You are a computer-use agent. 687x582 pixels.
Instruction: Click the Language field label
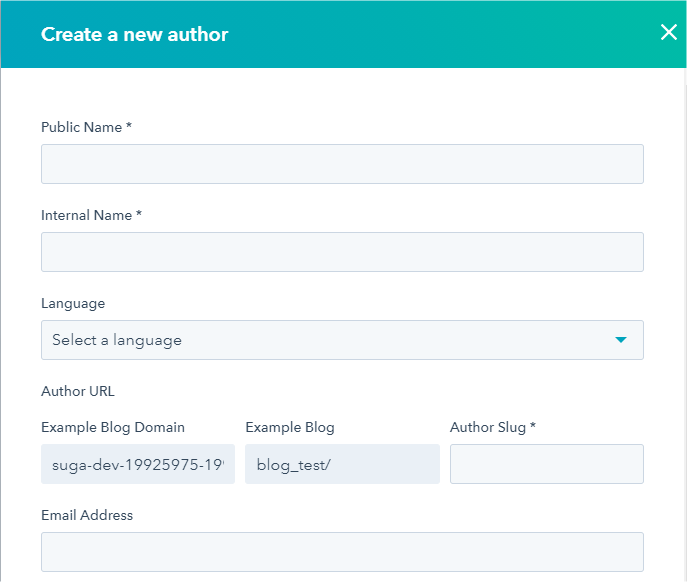[73, 303]
